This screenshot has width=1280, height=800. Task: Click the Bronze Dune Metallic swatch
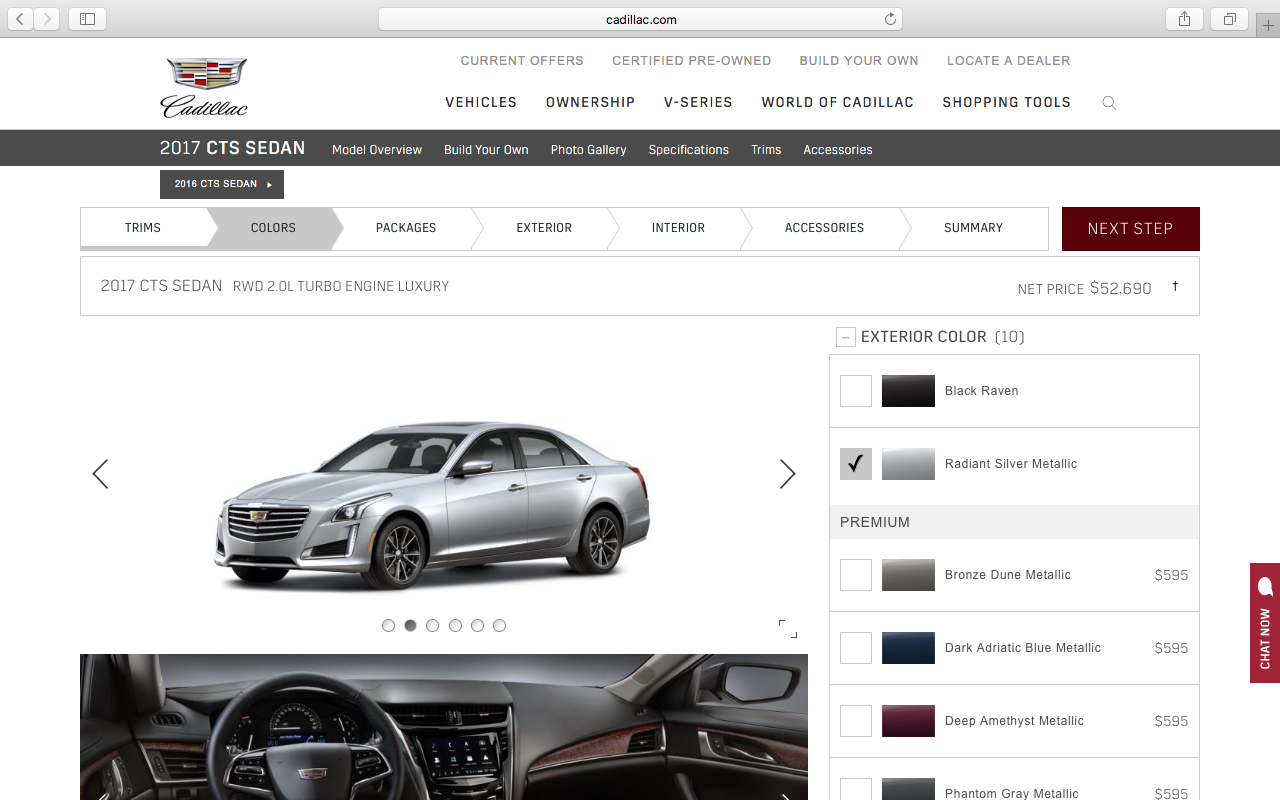pyautogui.click(x=908, y=575)
